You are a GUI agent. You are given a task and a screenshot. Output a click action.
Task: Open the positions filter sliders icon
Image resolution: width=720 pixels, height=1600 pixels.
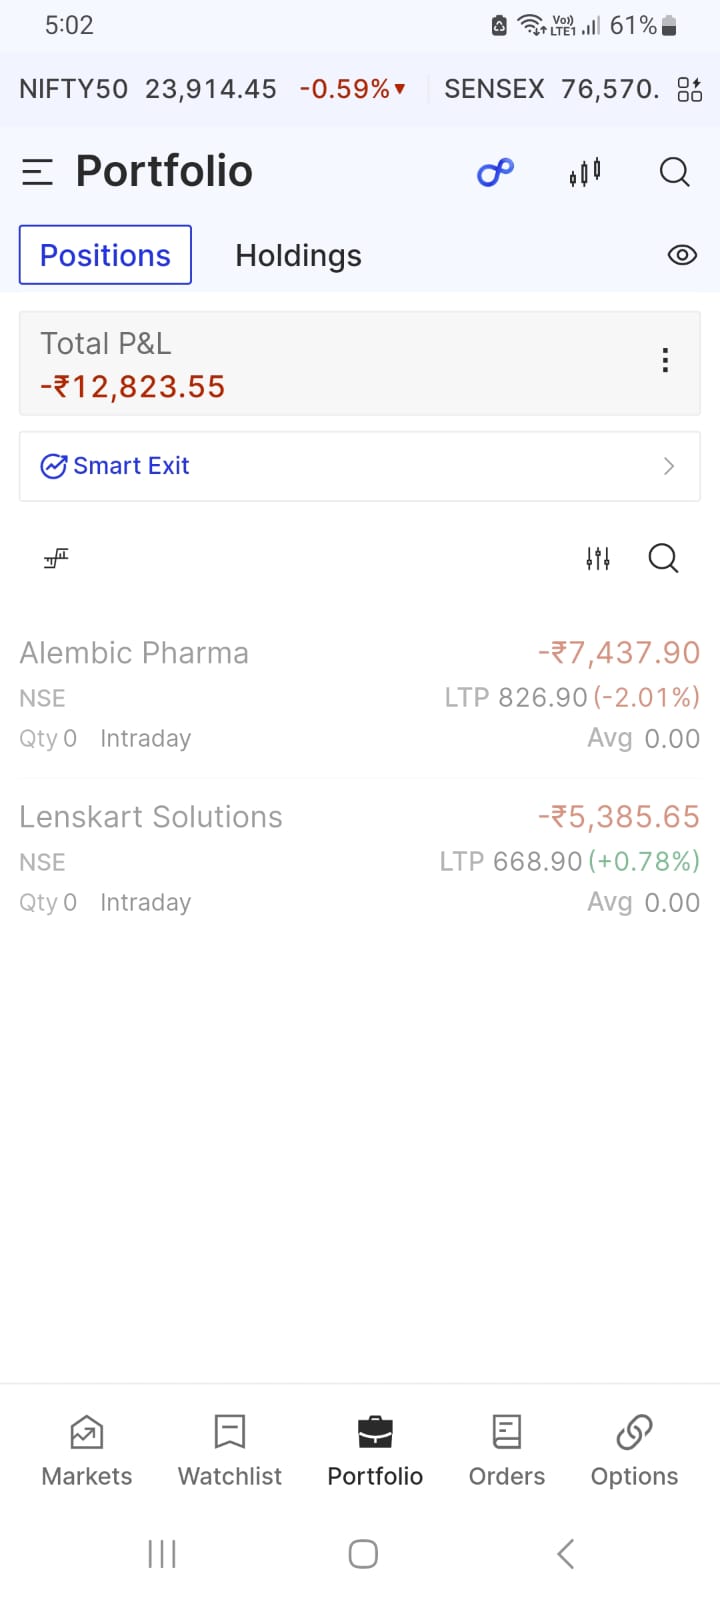pos(598,558)
